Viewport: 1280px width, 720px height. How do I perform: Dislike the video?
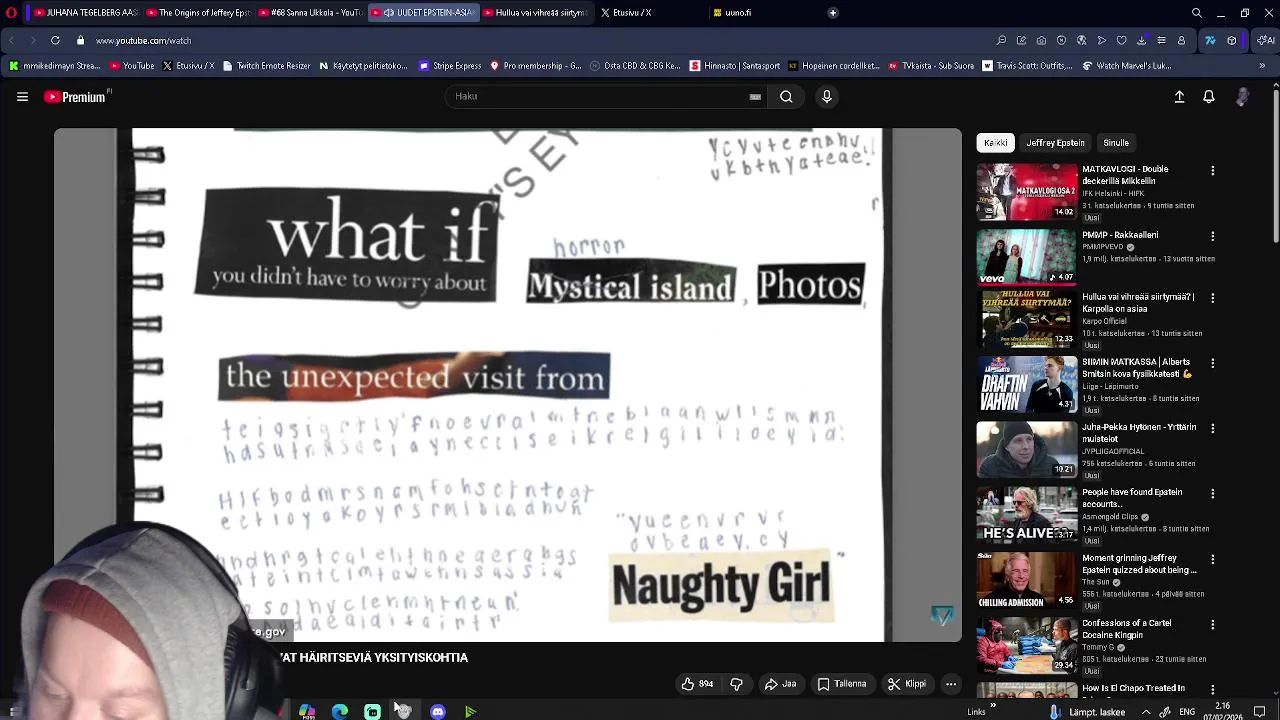[x=736, y=684]
